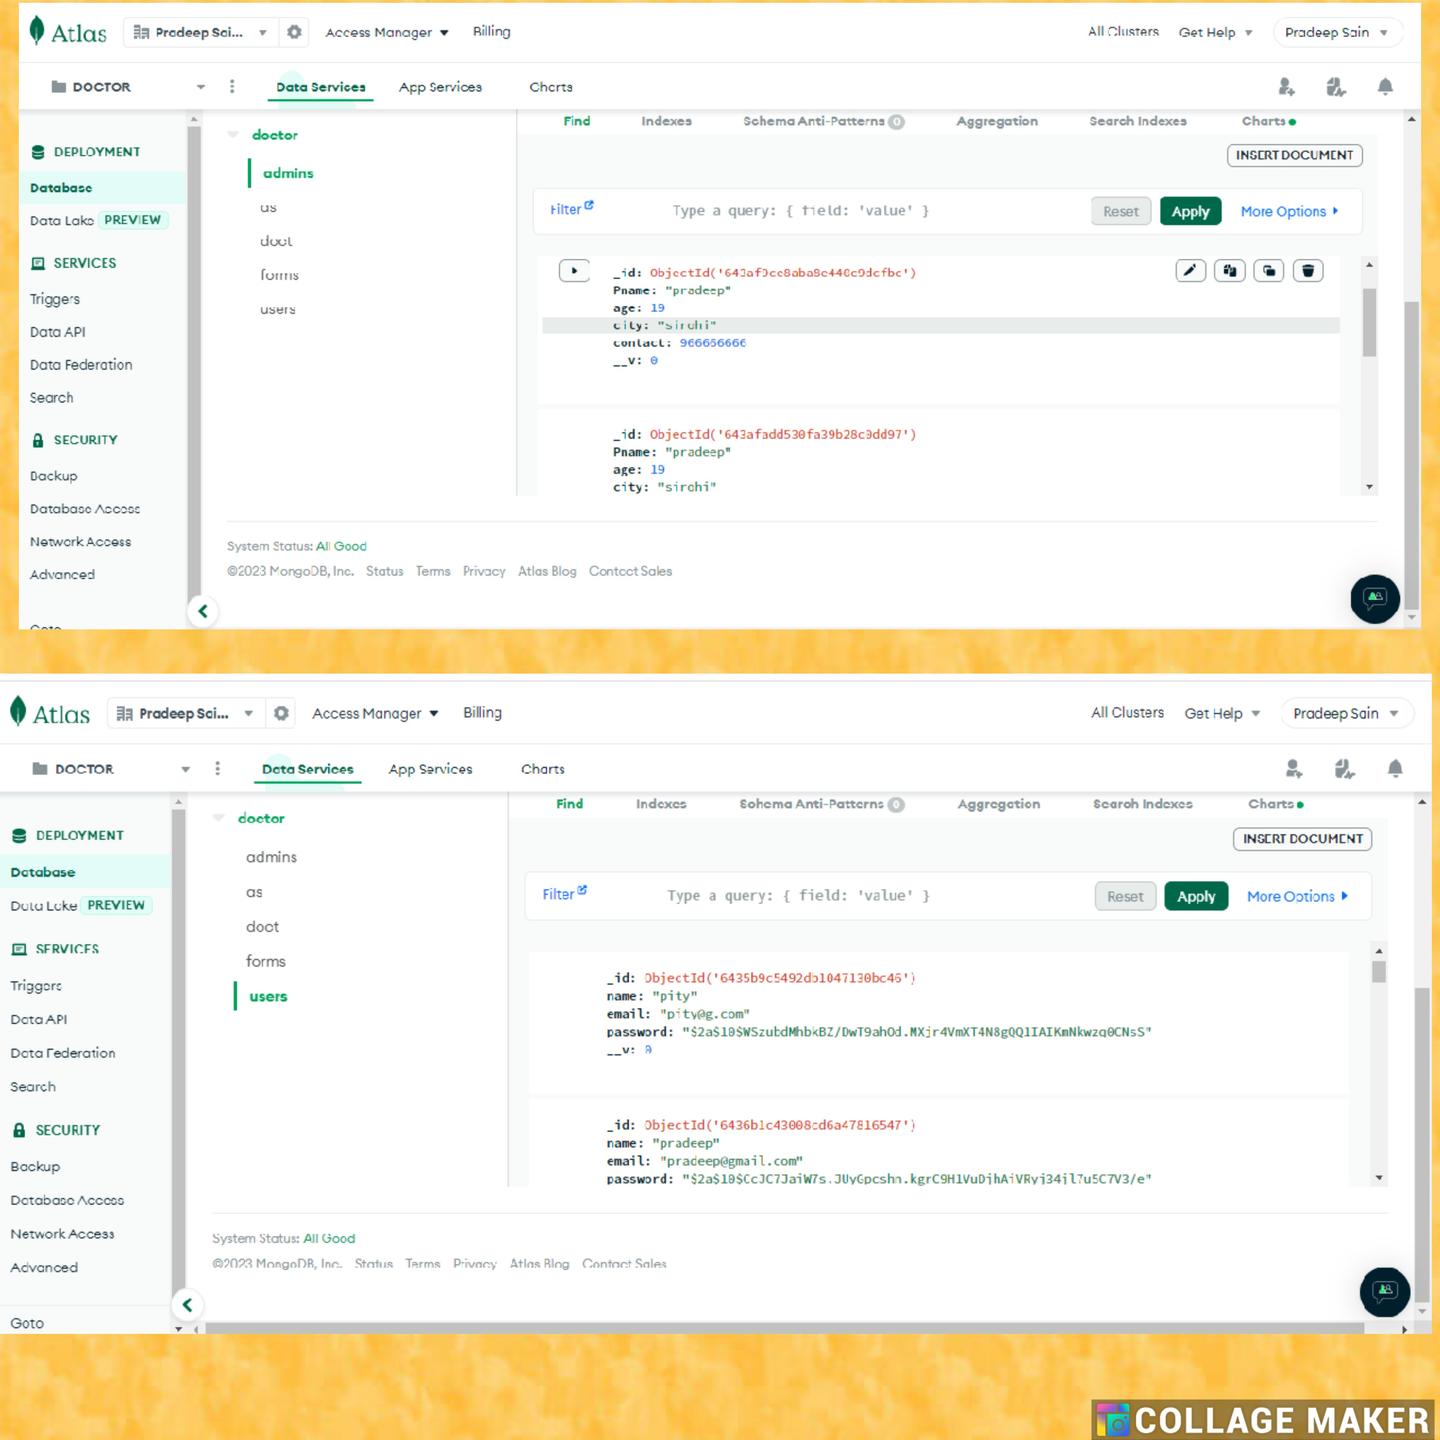
Task: Open Contact Sales footer link, top screenshot
Action: coord(630,571)
